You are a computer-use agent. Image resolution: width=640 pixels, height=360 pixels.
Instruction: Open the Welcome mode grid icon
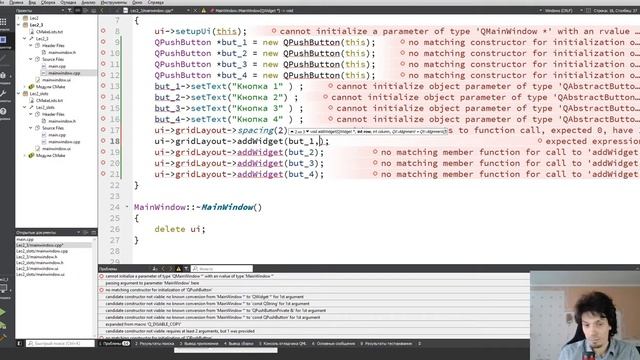click(x=3, y=22)
